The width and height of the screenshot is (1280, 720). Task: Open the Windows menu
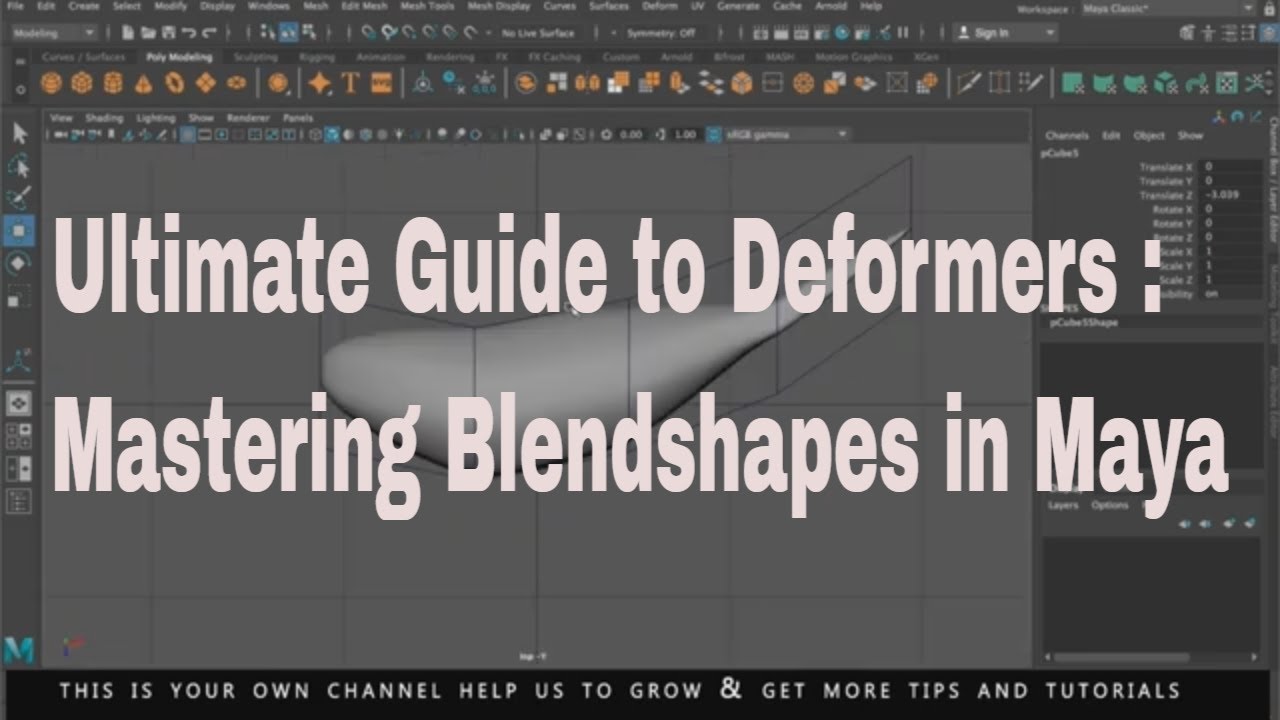[x=269, y=6]
